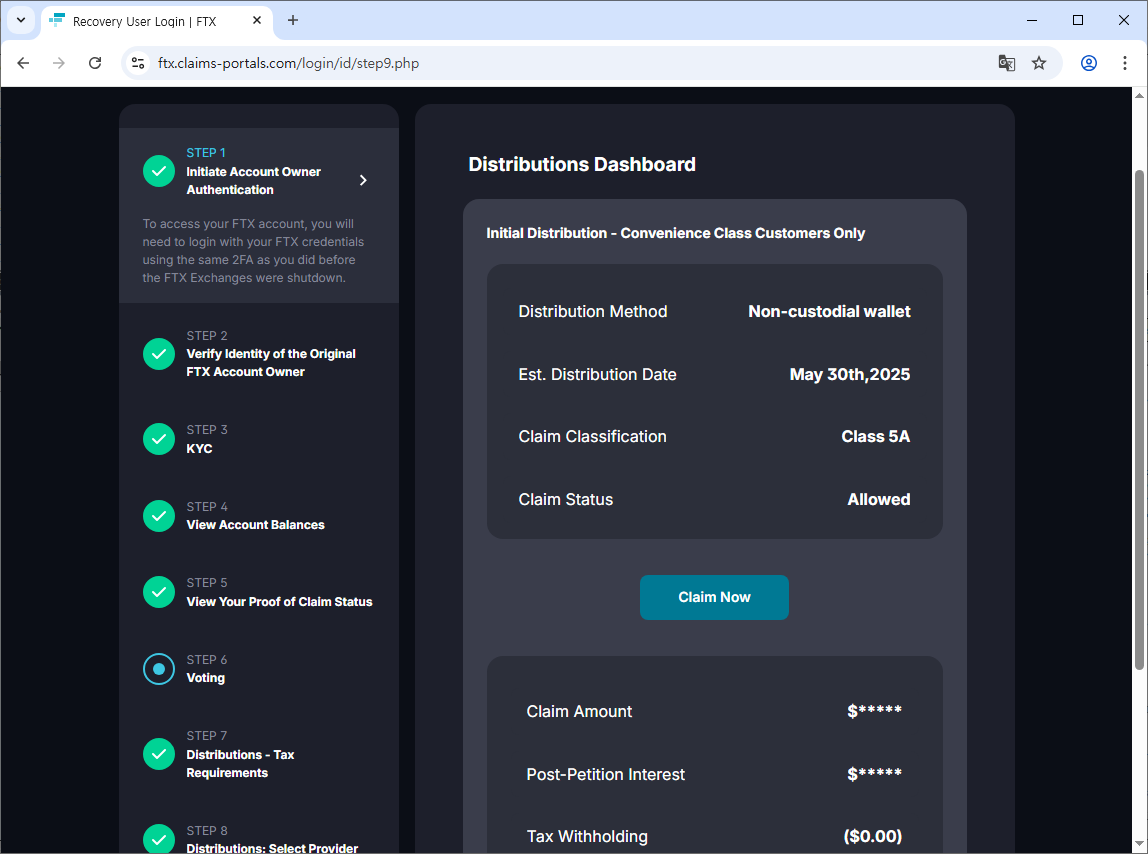Screen dimensions: 1148x854
Task: Click the Tax Withholding ($0.00) value
Action: click(873, 836)
